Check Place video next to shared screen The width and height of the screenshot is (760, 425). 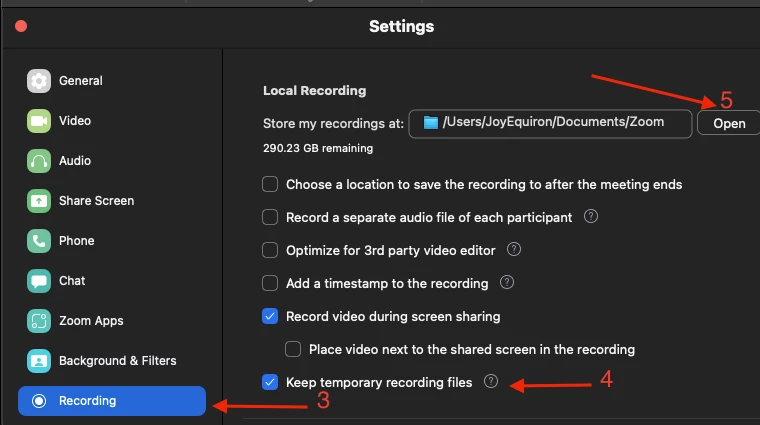point(293,349)
